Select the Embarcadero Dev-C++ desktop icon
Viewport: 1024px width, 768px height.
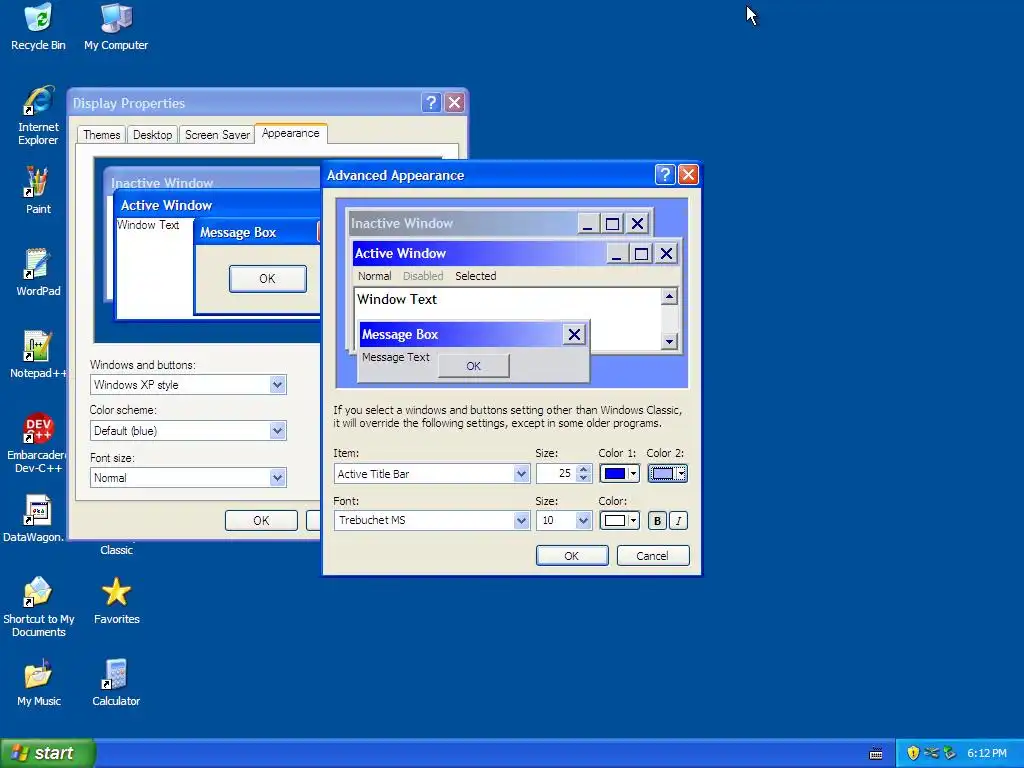[38, 443]
